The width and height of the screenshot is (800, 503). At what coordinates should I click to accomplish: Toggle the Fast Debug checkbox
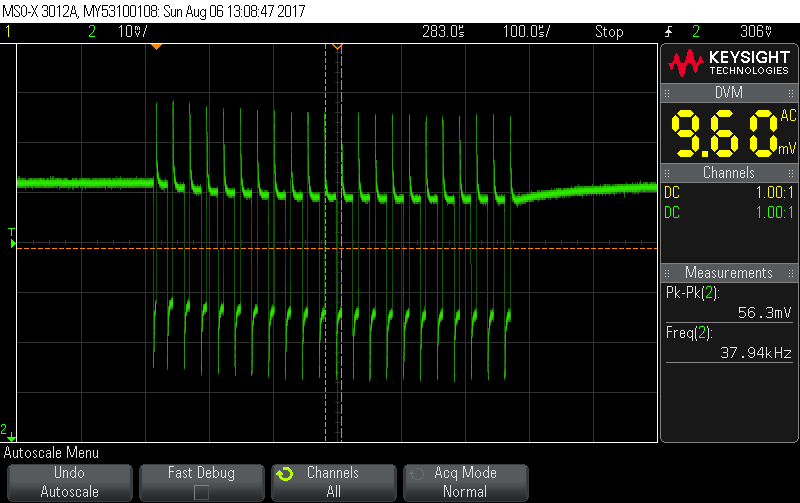[x=201, y=492]
